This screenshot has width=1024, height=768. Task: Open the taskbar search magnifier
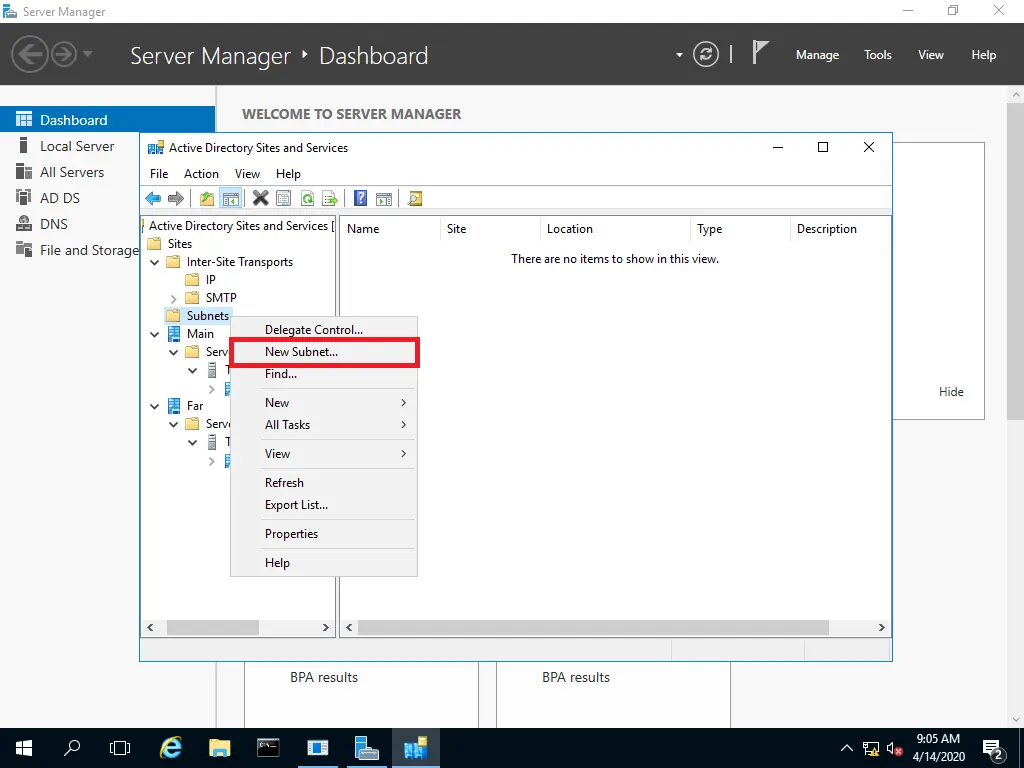click(x=72, y=748)
